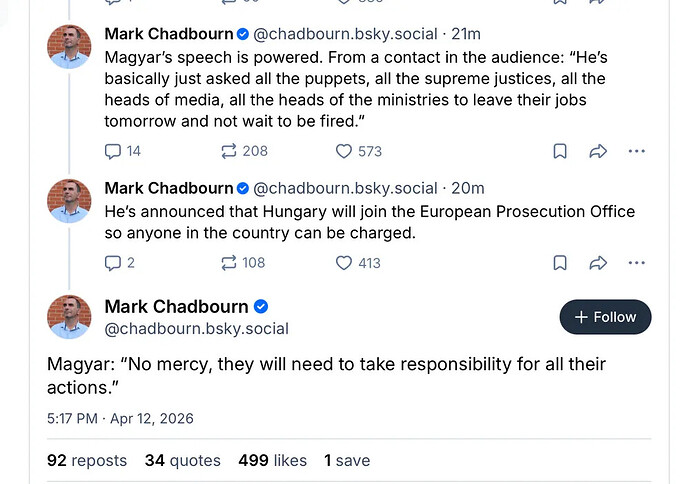Like the post with 573 likes
Viewport: 690px width, 484px height.
point(344,151)
